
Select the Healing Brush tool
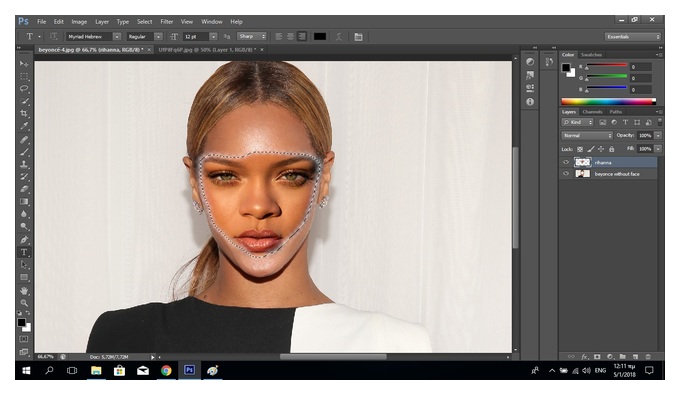(x=24, y=140)
